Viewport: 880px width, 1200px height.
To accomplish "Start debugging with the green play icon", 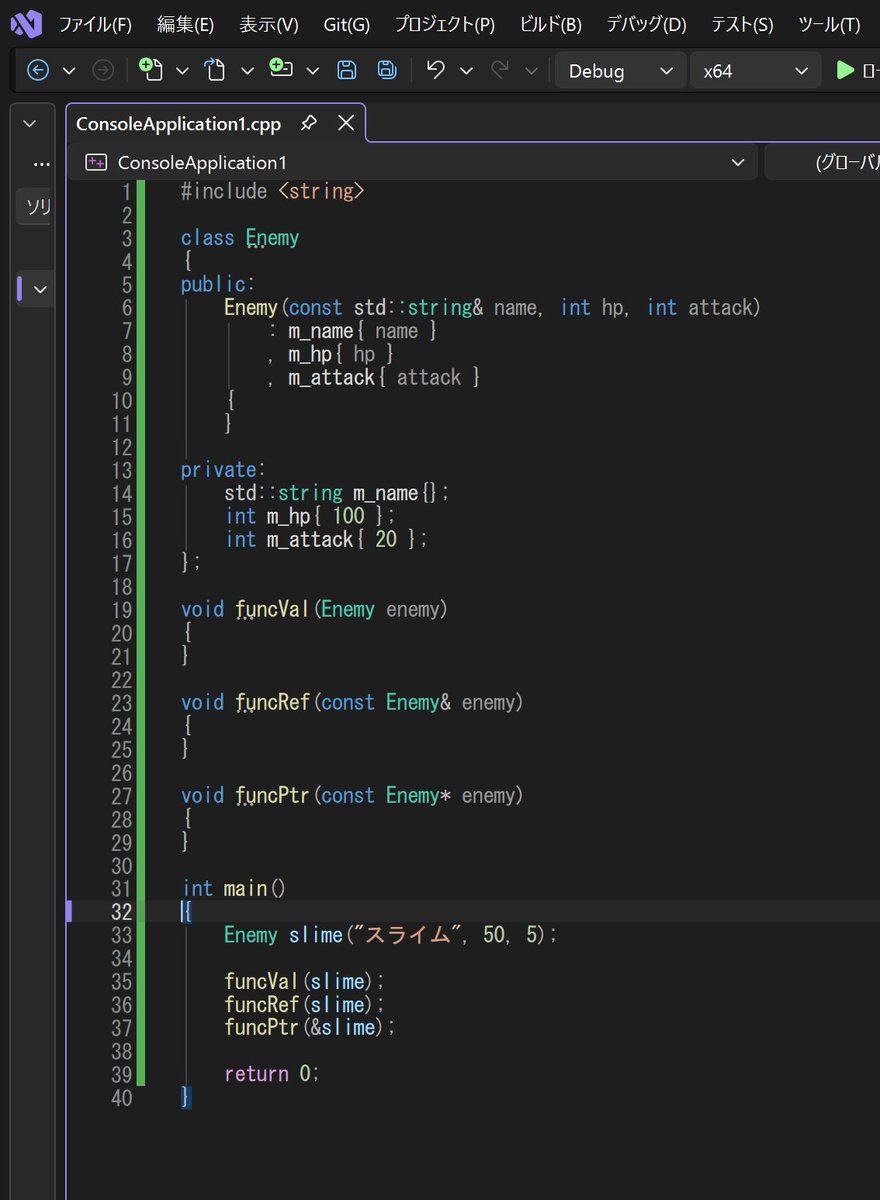I will click(845, 70).
